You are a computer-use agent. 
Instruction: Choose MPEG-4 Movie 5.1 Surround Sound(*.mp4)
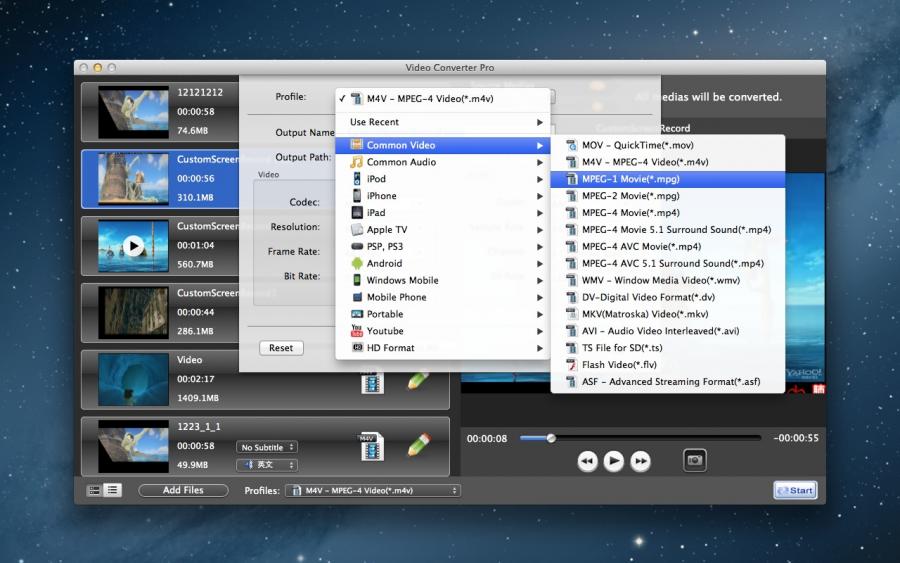click(x=668, y=230)
